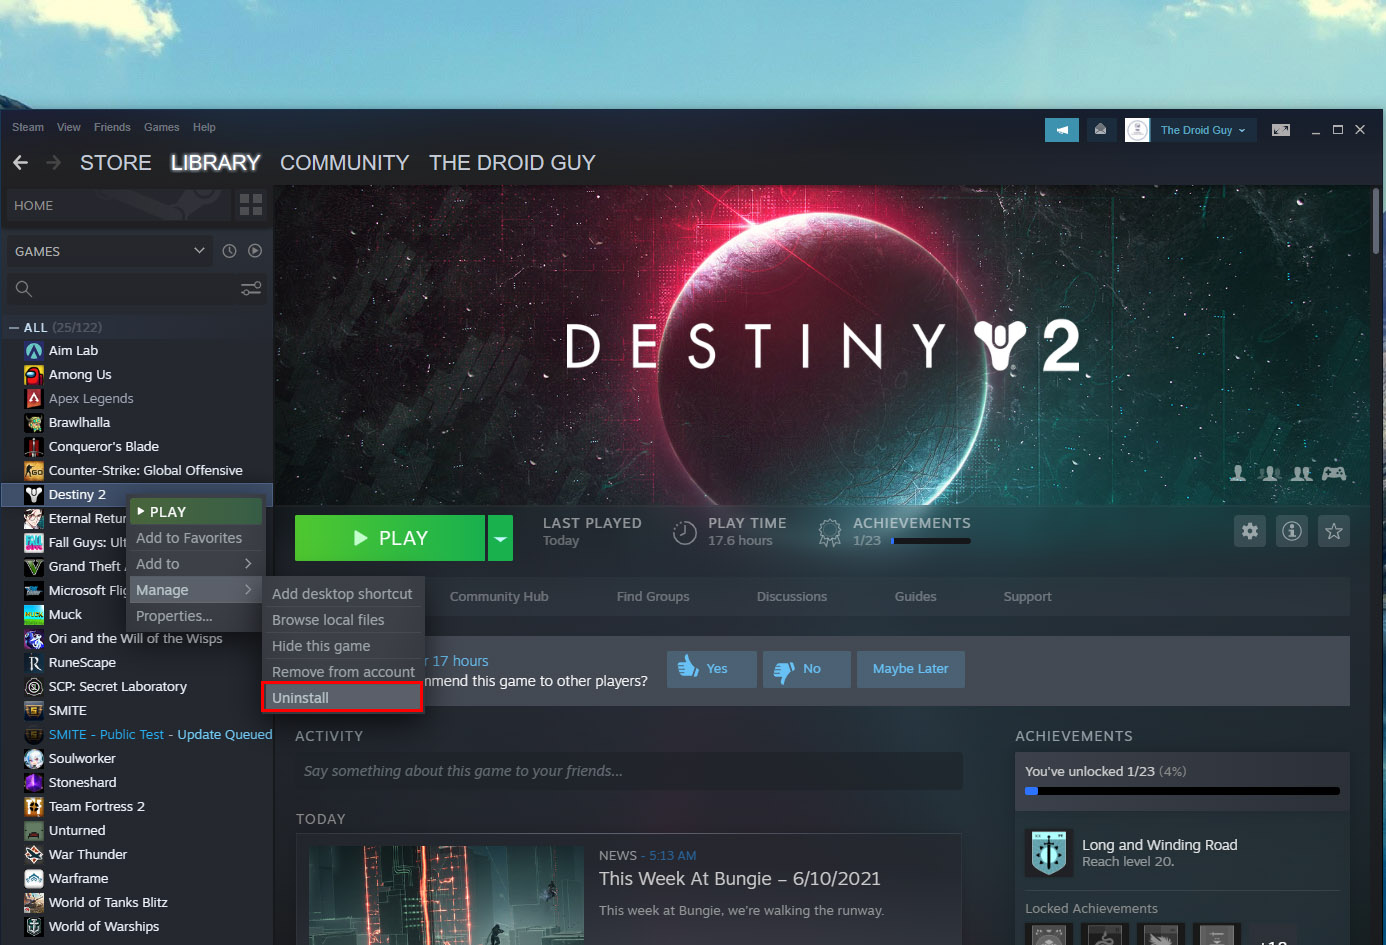Click the grid collections view icon

pos(250,205)
